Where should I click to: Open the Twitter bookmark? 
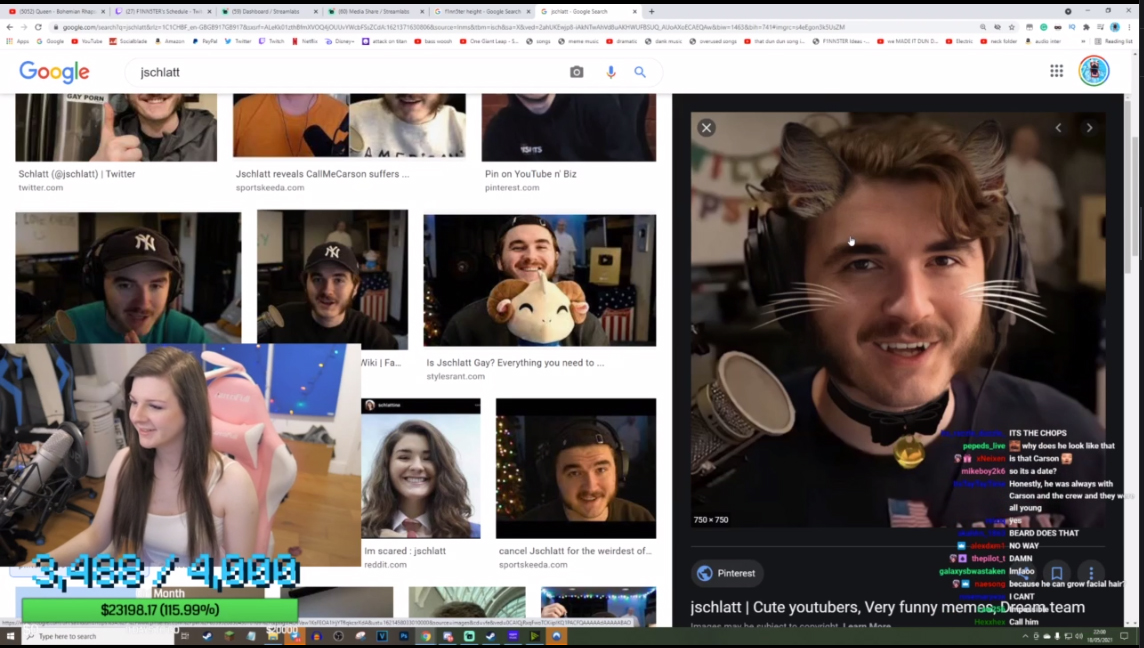238,42
